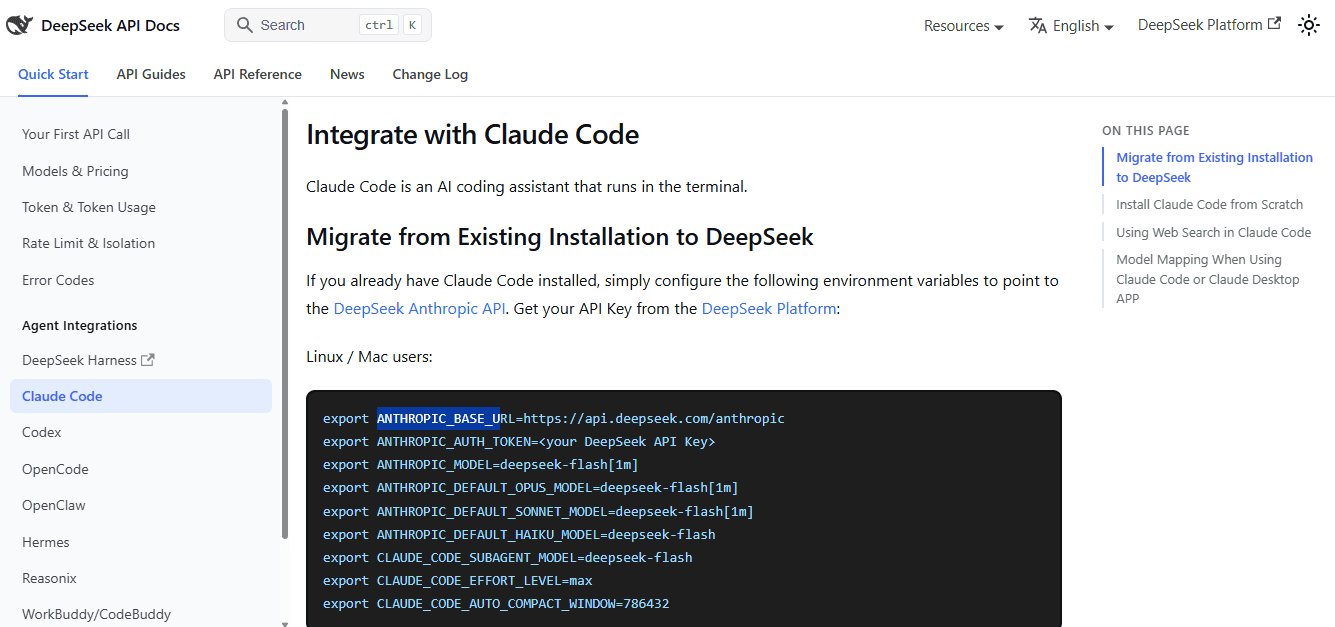The image size is (1335, 627).
Task: Click ANTHROPIC_DEFAULT_HAIKU_MODEL code line
Action: (x=519, y=534)
